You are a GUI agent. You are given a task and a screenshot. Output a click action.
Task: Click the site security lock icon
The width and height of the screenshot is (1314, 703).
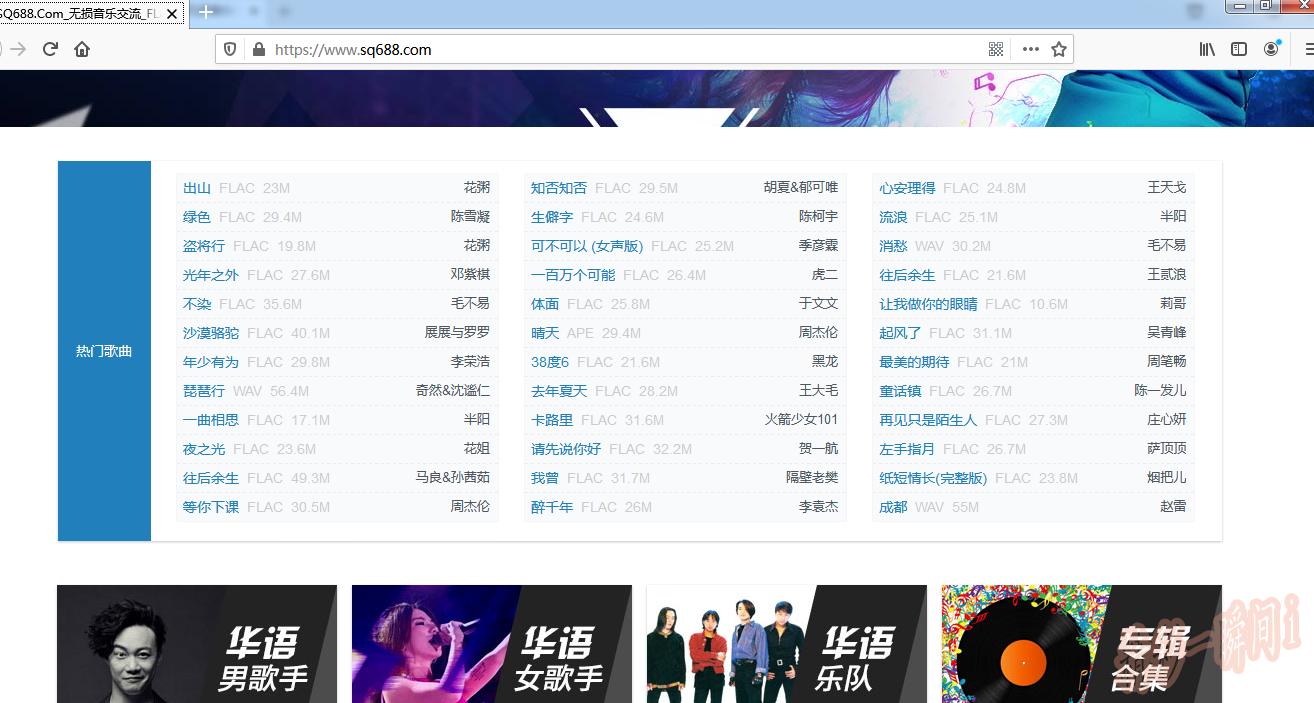point(257,48)
